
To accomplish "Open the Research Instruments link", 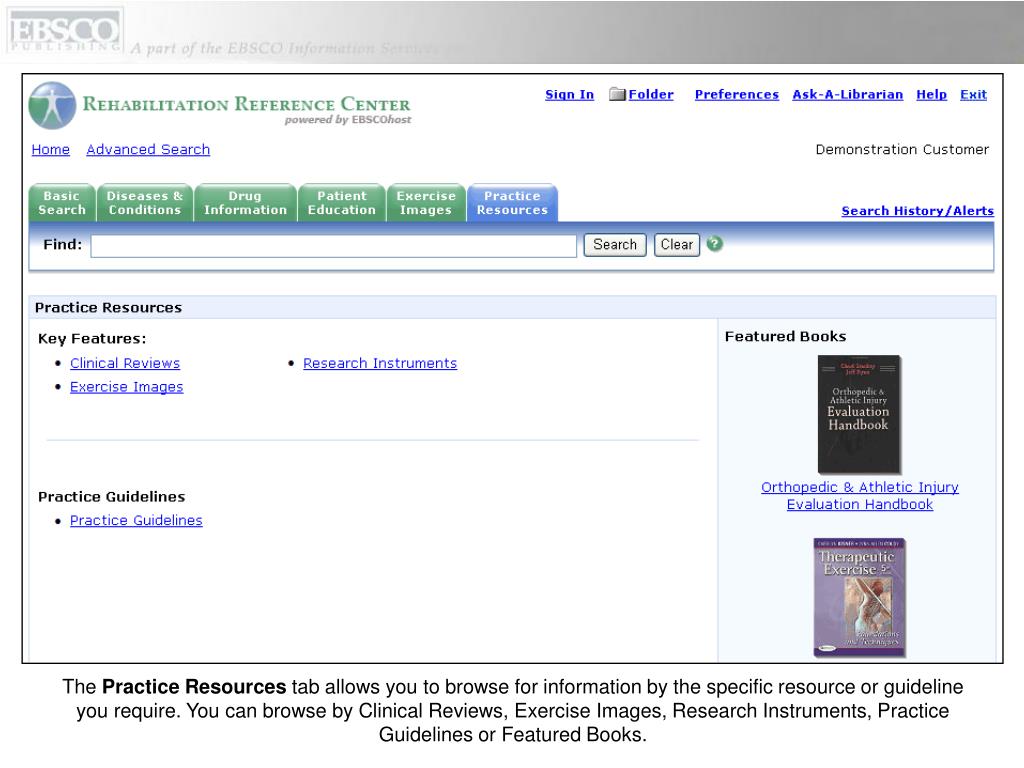I will 380,363.
